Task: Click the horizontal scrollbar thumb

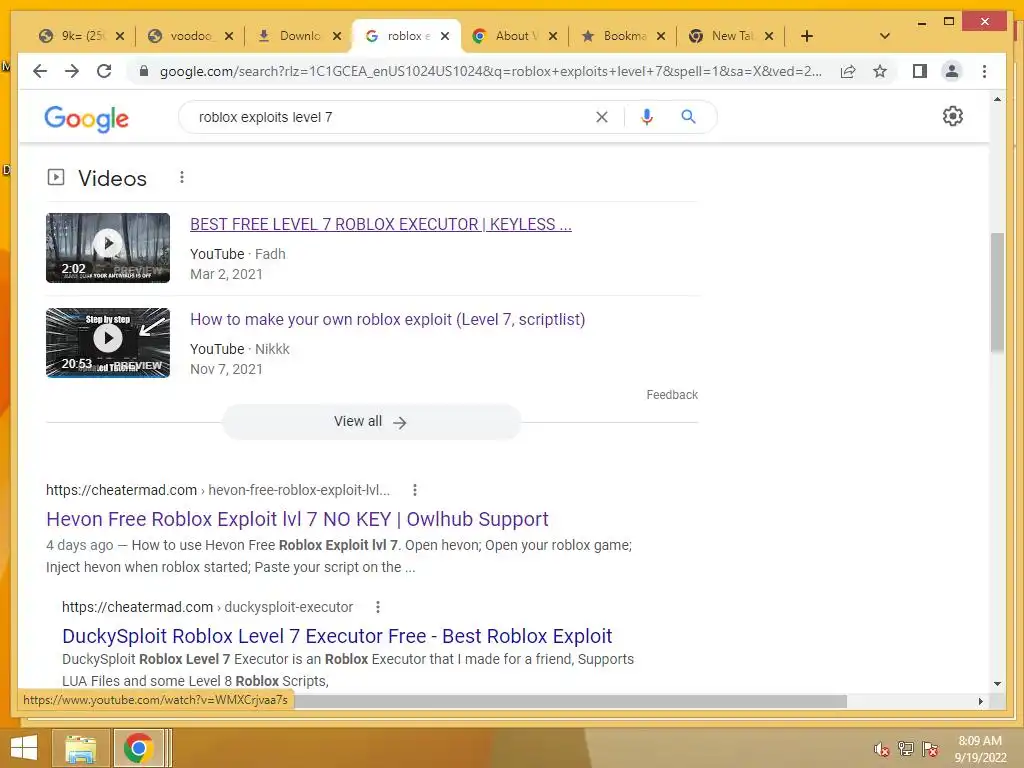Action: click(569, 701)
